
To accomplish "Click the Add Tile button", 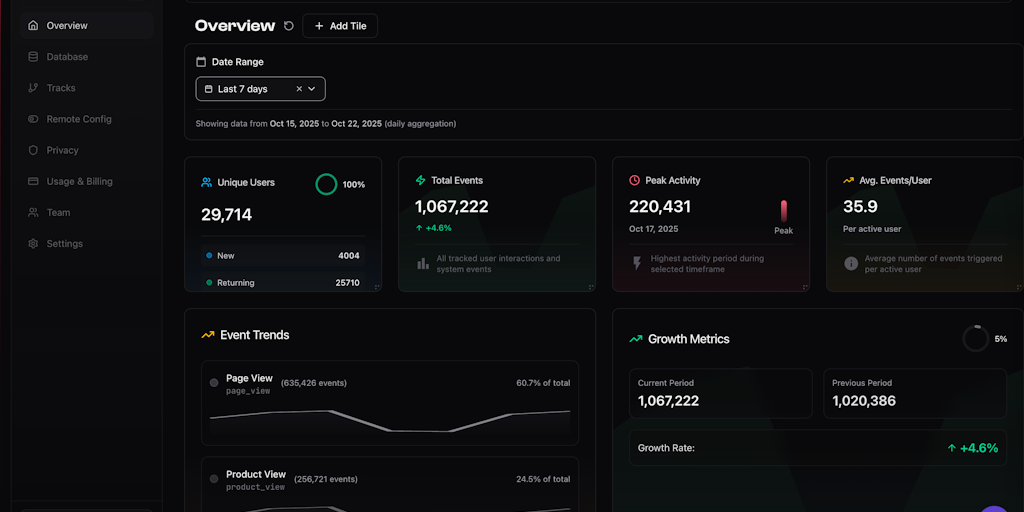I will pyautogui.click(x=340, y=26).
